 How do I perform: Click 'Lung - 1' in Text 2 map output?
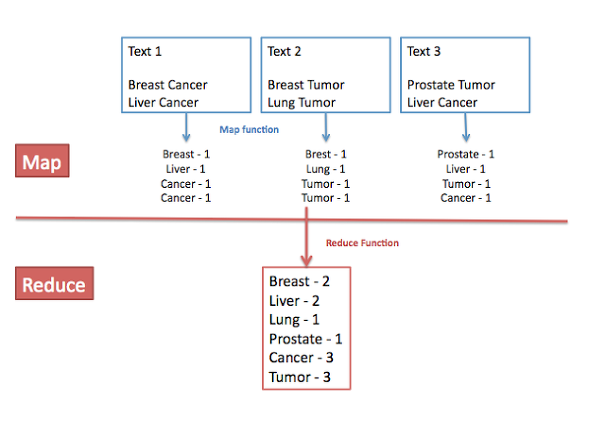click(326, 169)
